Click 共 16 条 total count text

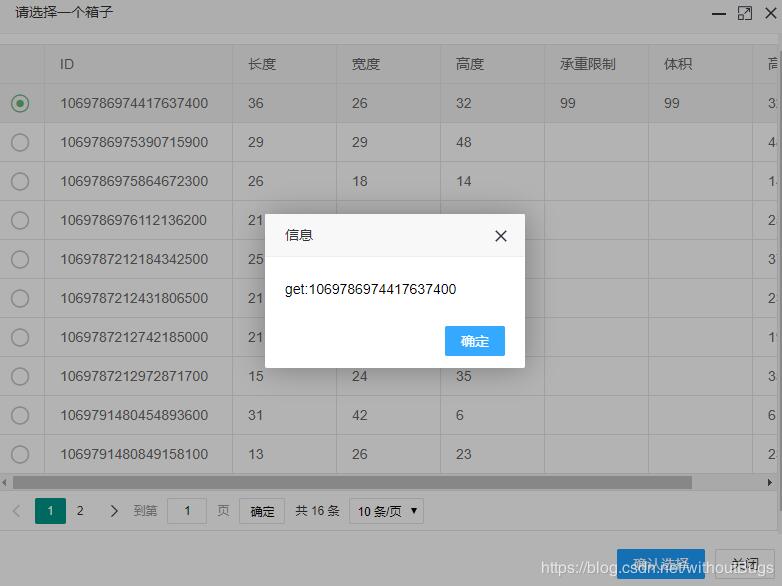(x=317, y=511)
